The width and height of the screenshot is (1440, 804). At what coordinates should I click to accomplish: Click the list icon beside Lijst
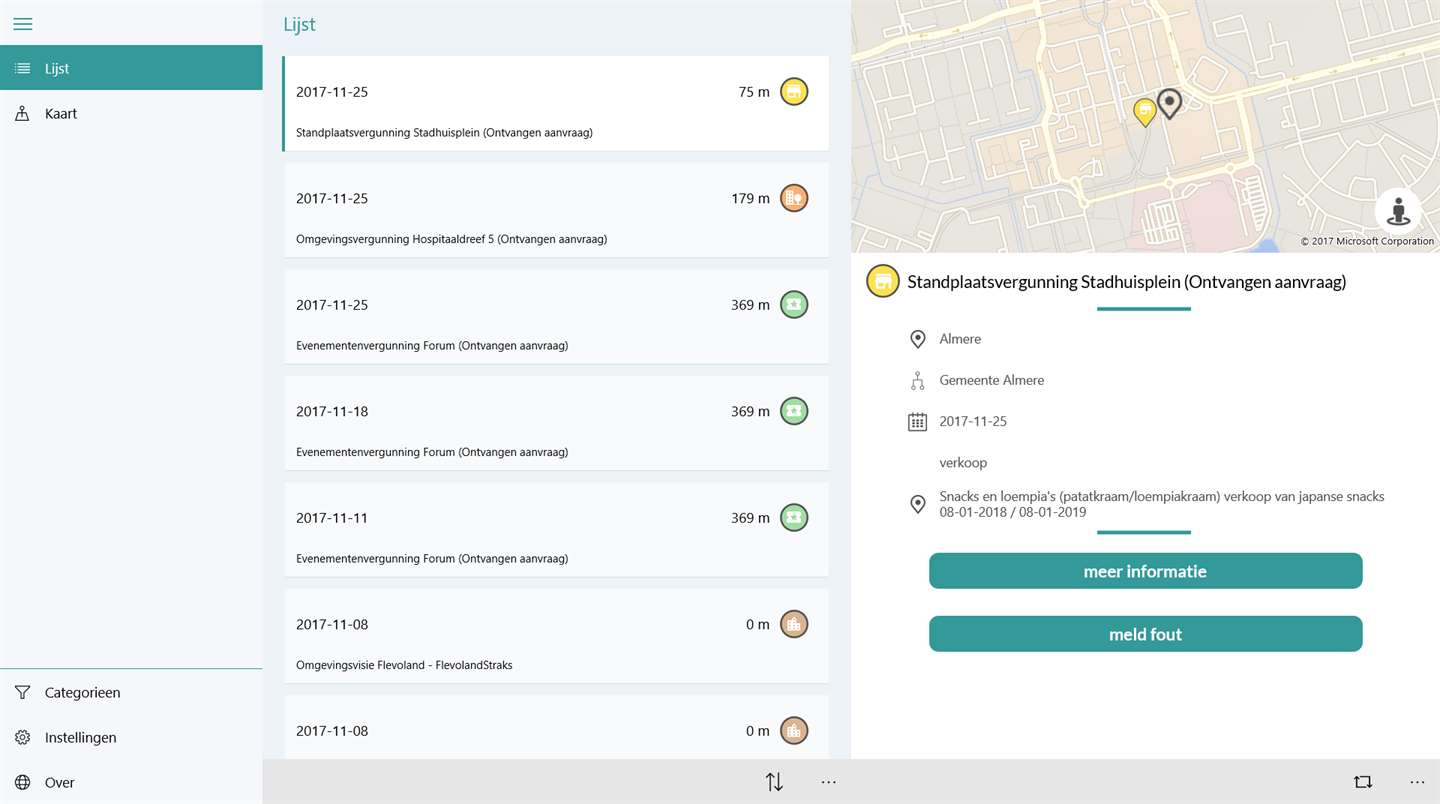[22, 69]
